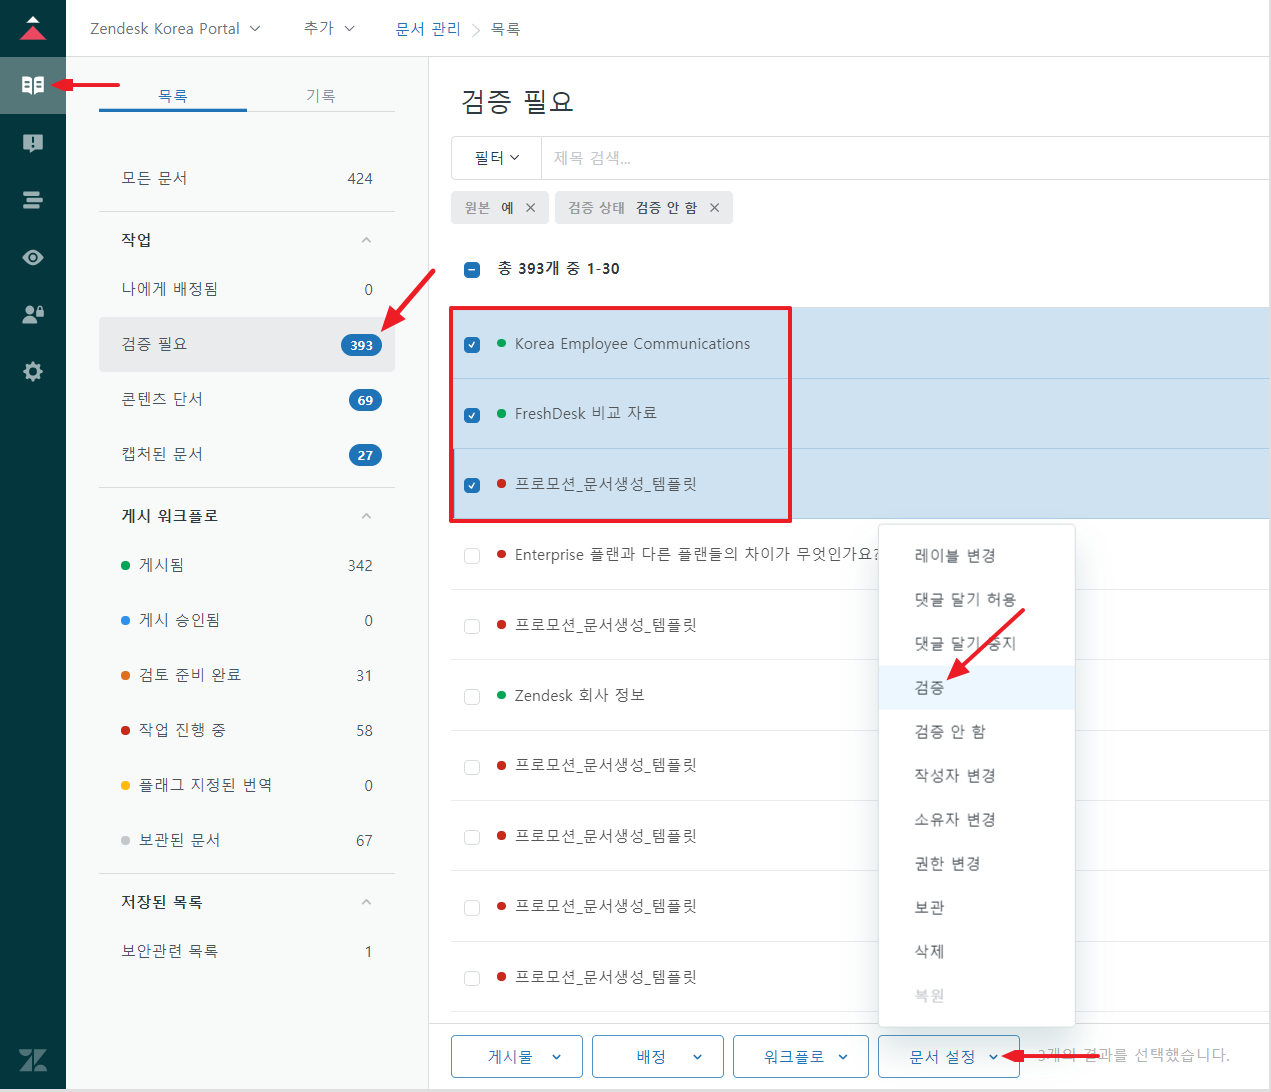Uncheck the selected 프로모션_문서생성_템플릿 row
The width and height of the screenshot is (1271, 1092).
472,485
